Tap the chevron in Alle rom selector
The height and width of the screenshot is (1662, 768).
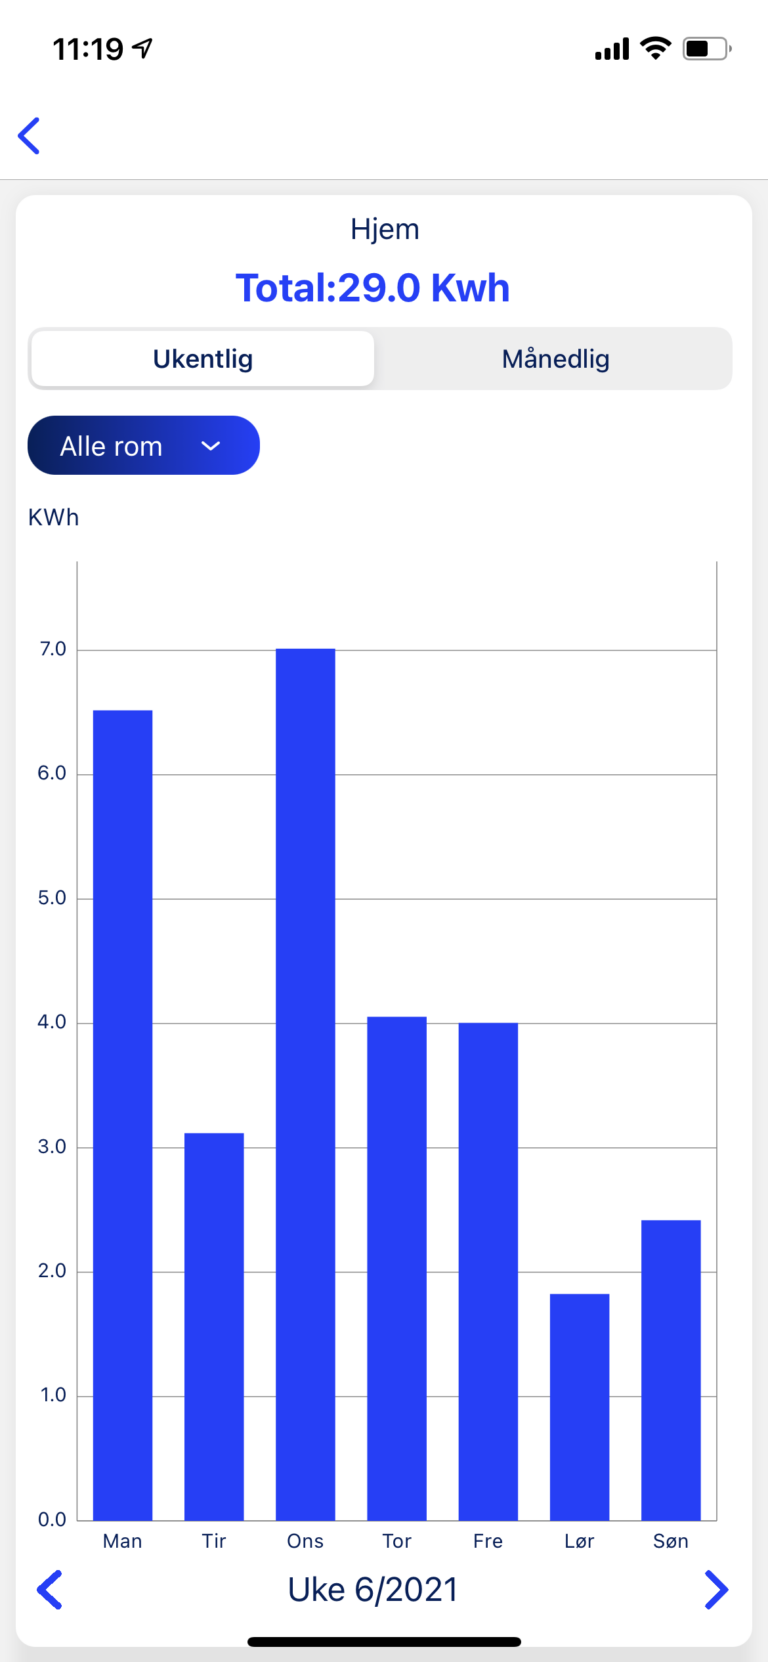click(210, 446)
